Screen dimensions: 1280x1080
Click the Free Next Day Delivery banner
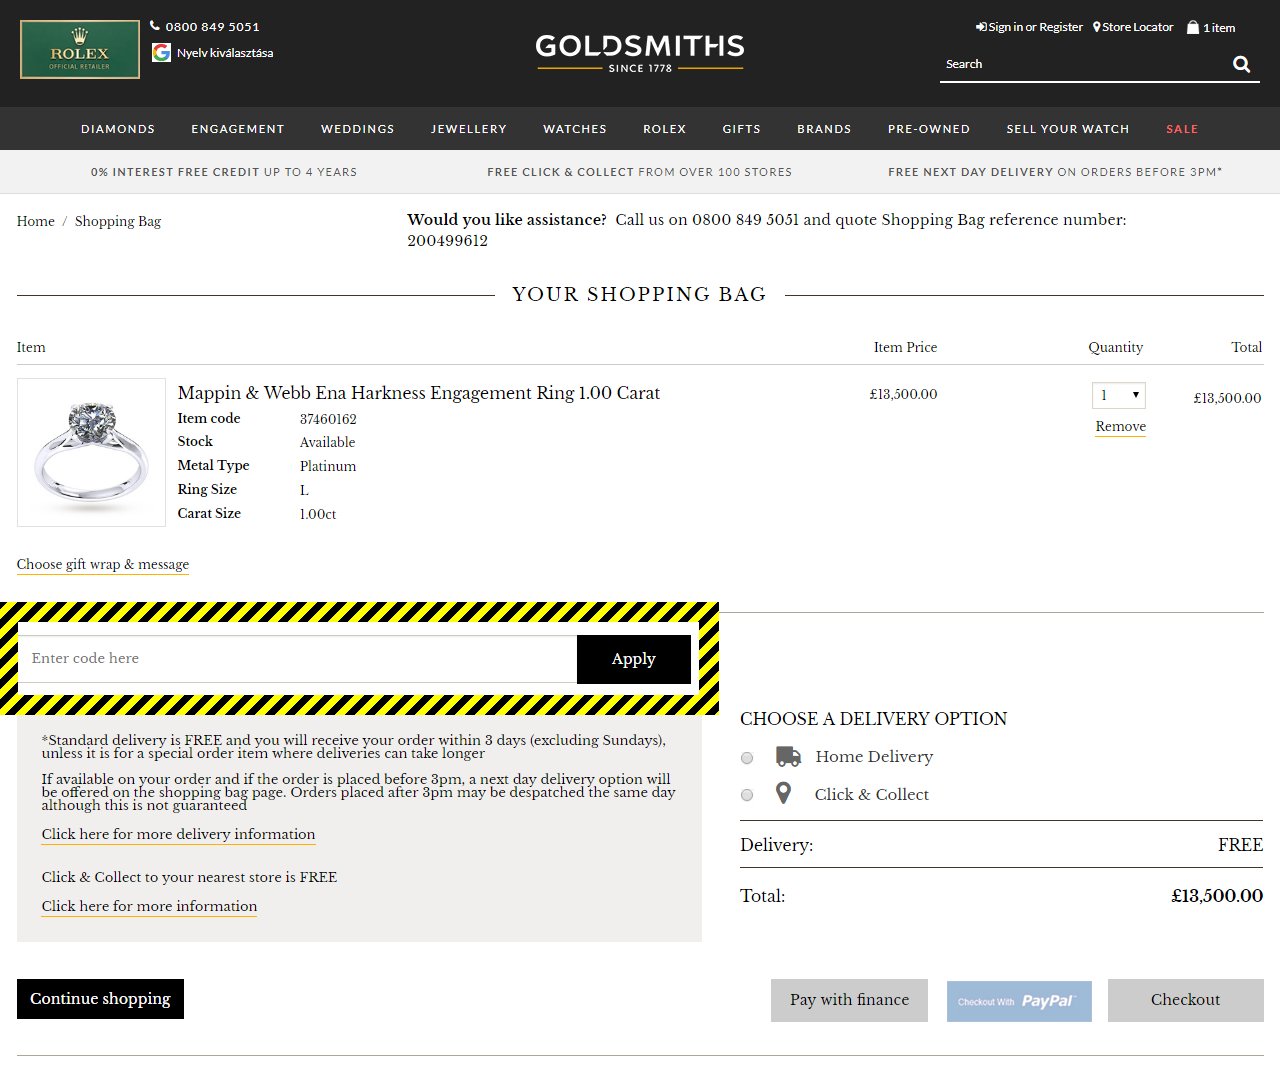tap(1055, 172)
